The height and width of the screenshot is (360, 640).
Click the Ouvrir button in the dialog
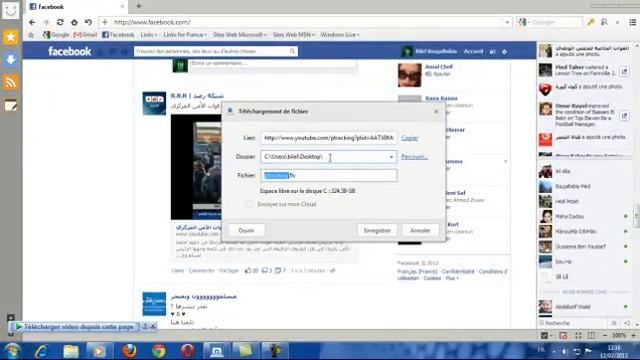[x=246, y=230]
